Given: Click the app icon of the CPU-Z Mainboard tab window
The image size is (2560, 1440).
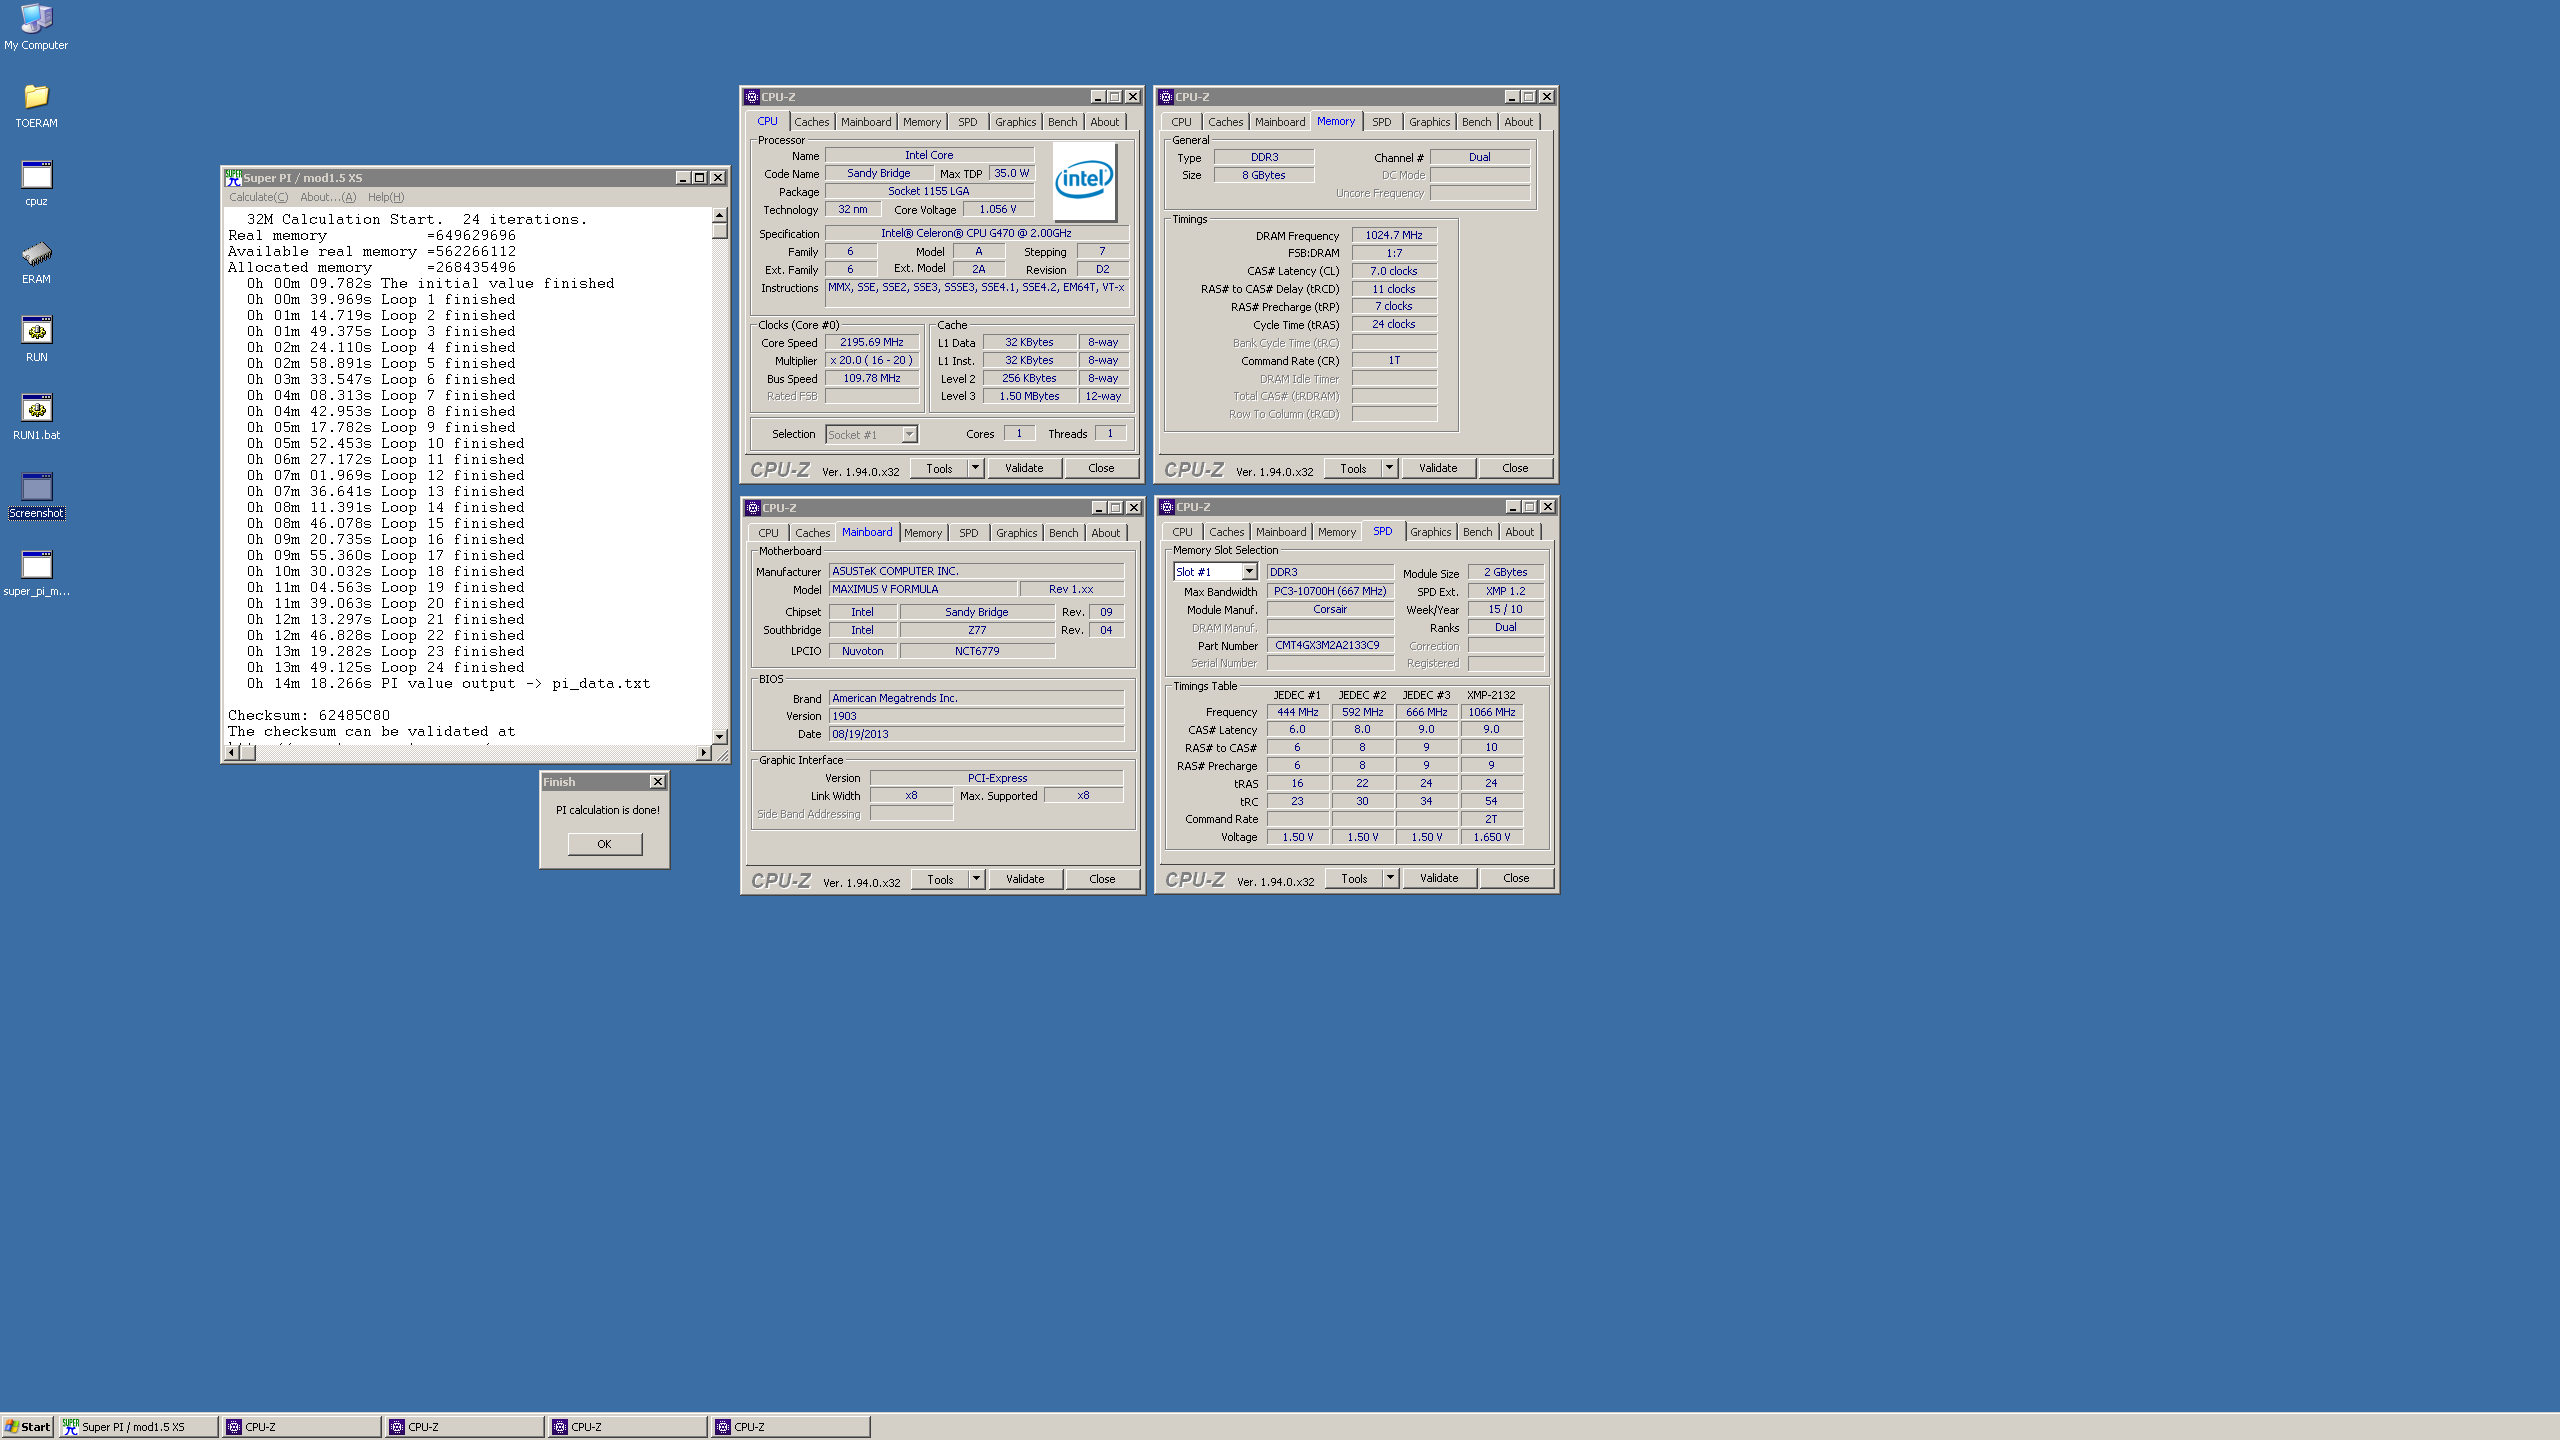Looking at the screenshot, I should point(753,508).
